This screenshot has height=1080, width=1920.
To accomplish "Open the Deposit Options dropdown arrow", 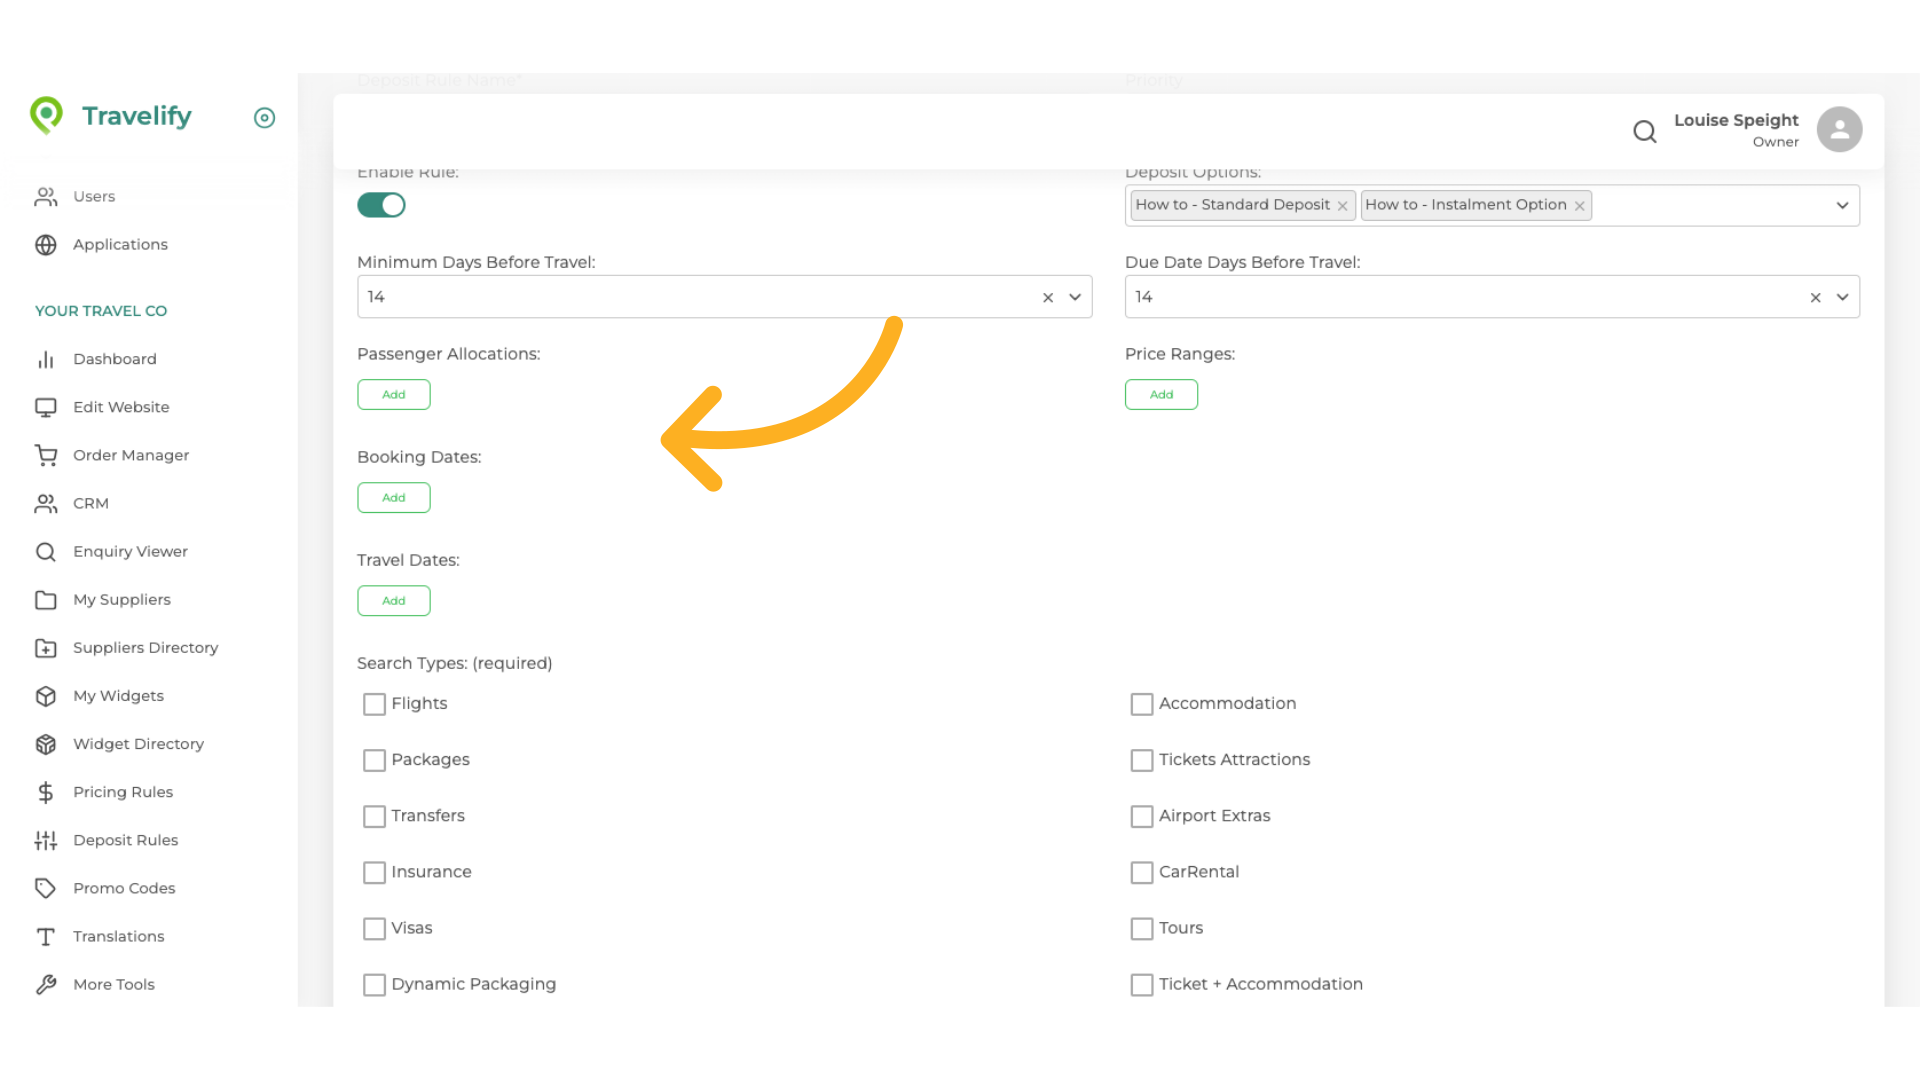I will point(1842,205).
